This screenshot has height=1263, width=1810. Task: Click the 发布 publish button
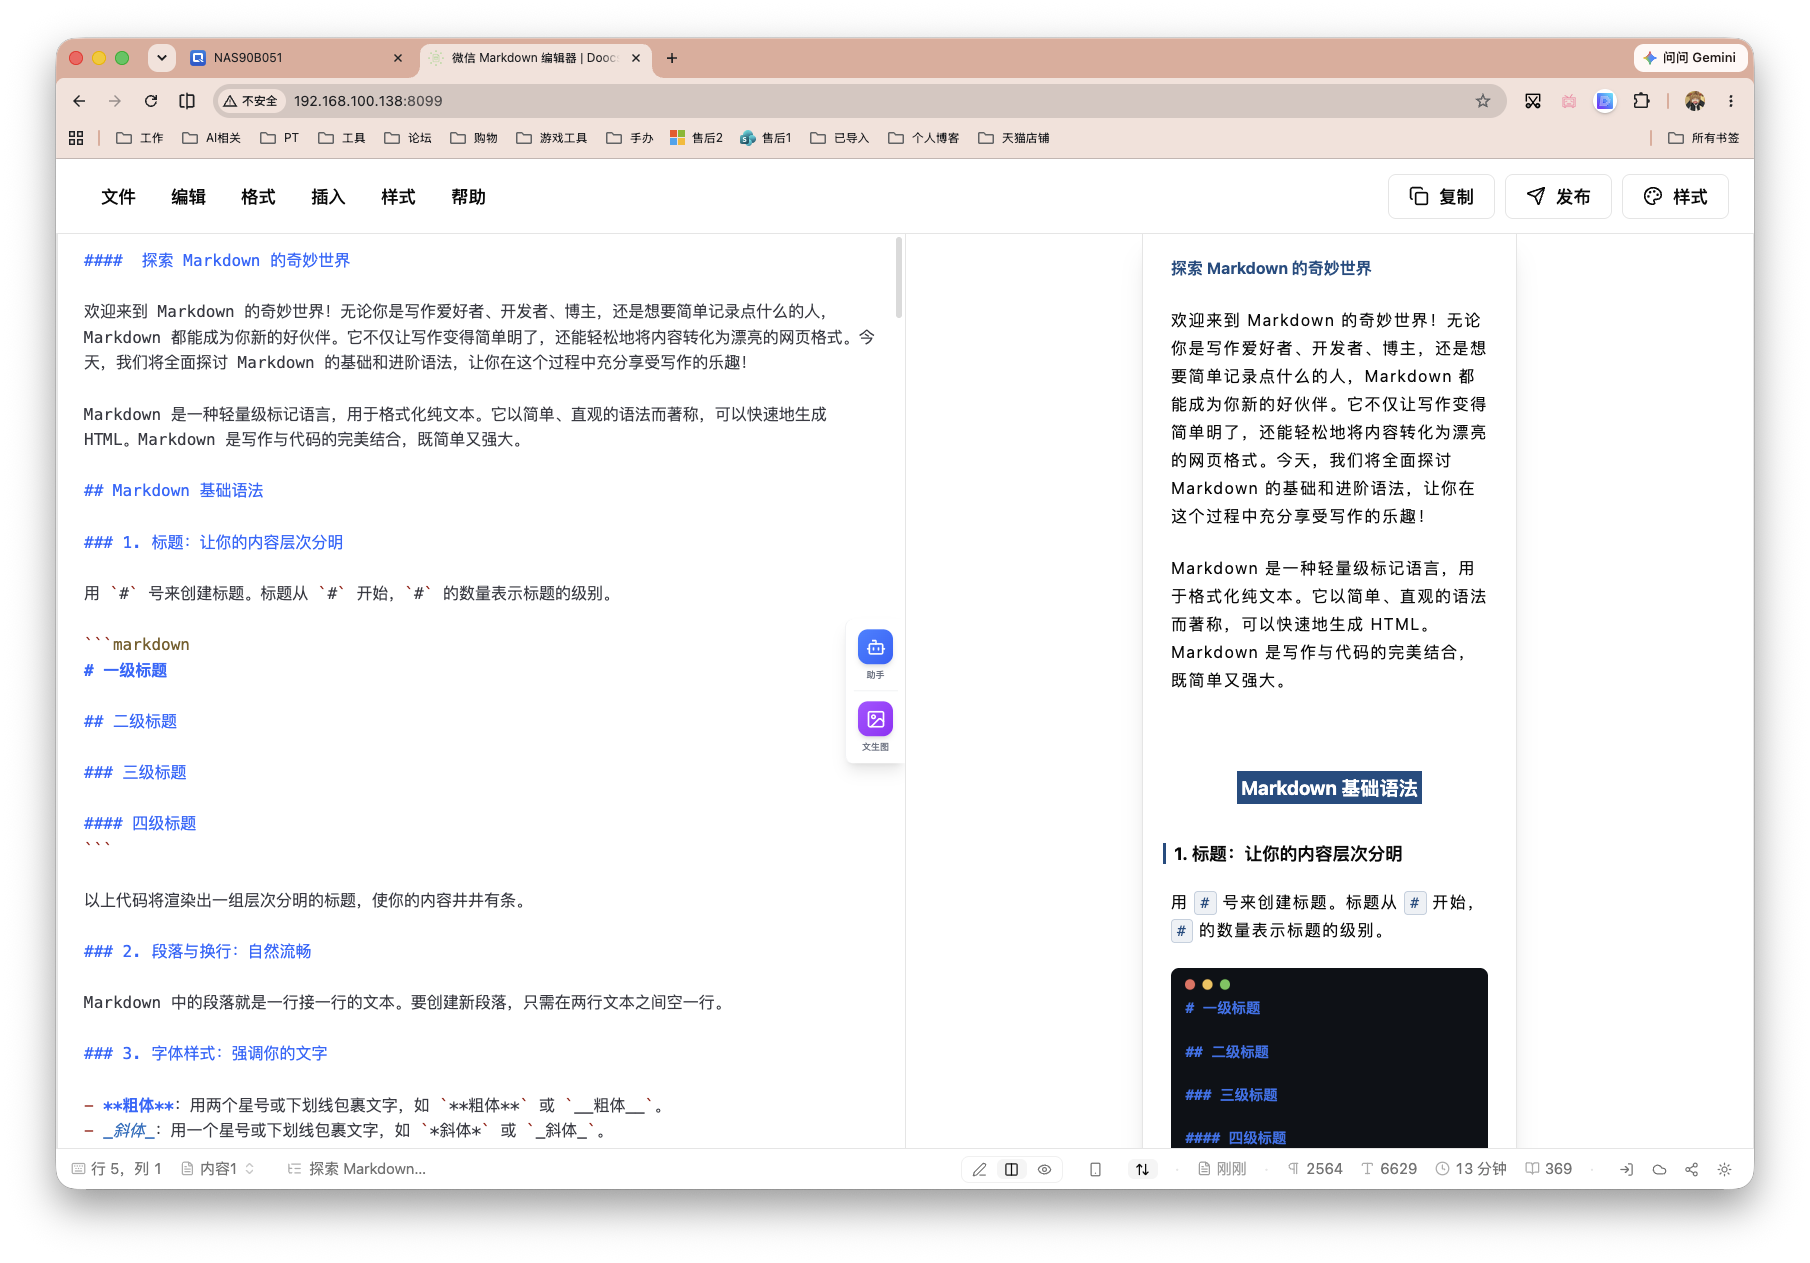tap(1558, 197)
